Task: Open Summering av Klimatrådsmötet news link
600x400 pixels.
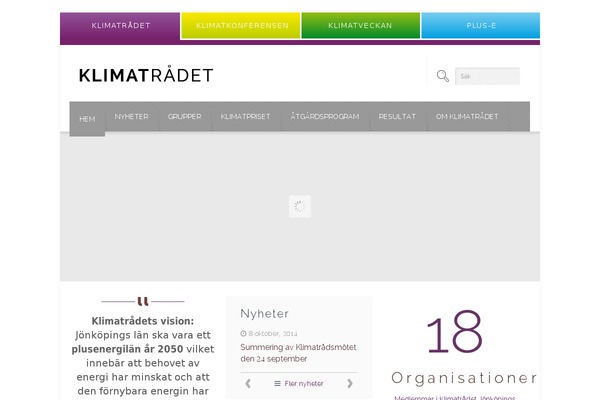Action: [298, 353]
